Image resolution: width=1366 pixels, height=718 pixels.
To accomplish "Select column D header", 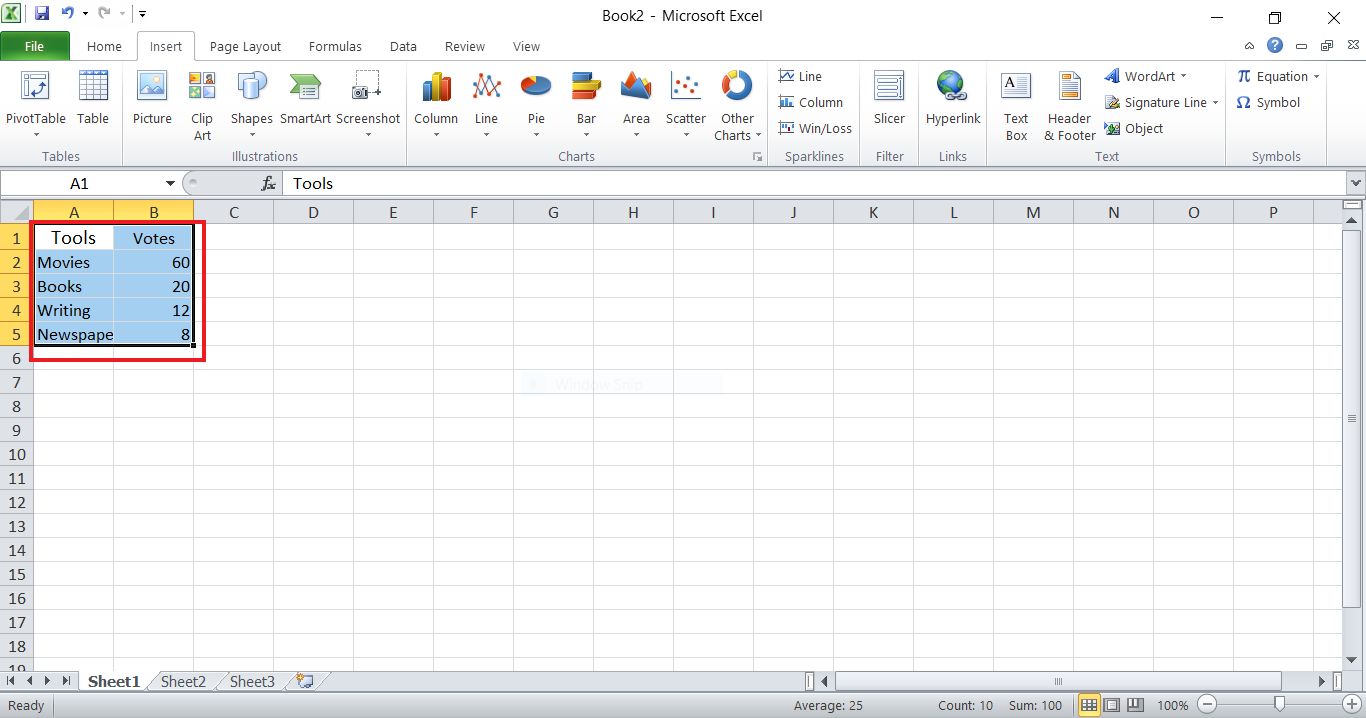I will [313, 212].
